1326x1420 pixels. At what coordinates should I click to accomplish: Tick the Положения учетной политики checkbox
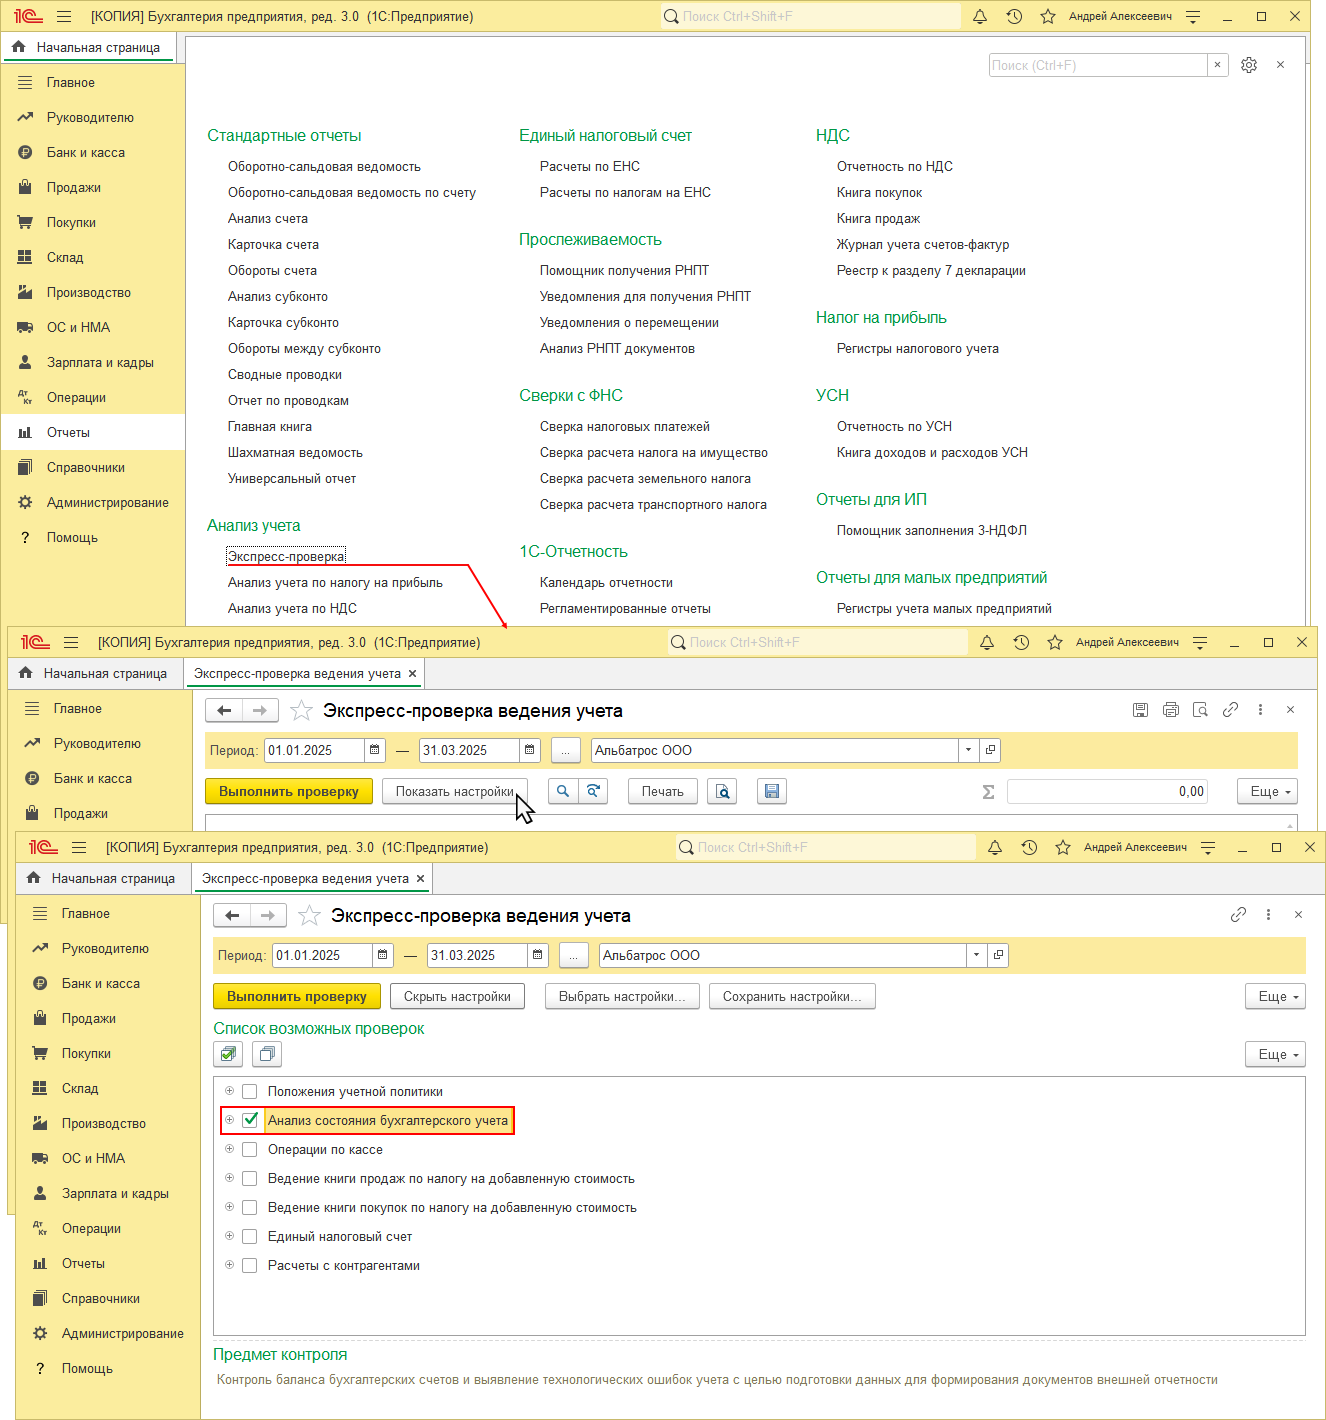(250, 1092)
